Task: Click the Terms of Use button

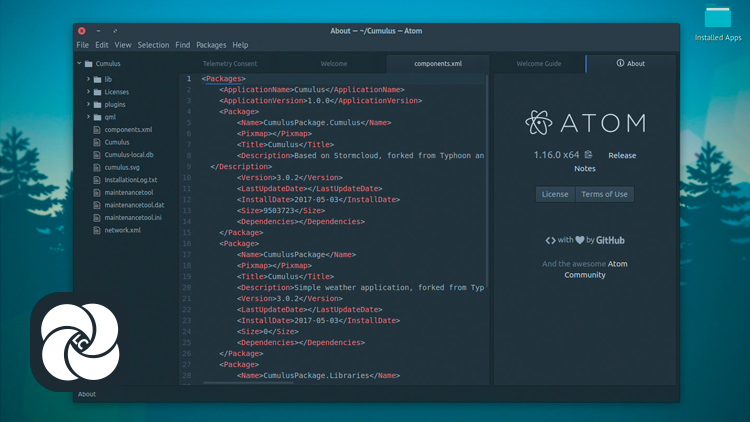Action: click(x=604, y=194)
